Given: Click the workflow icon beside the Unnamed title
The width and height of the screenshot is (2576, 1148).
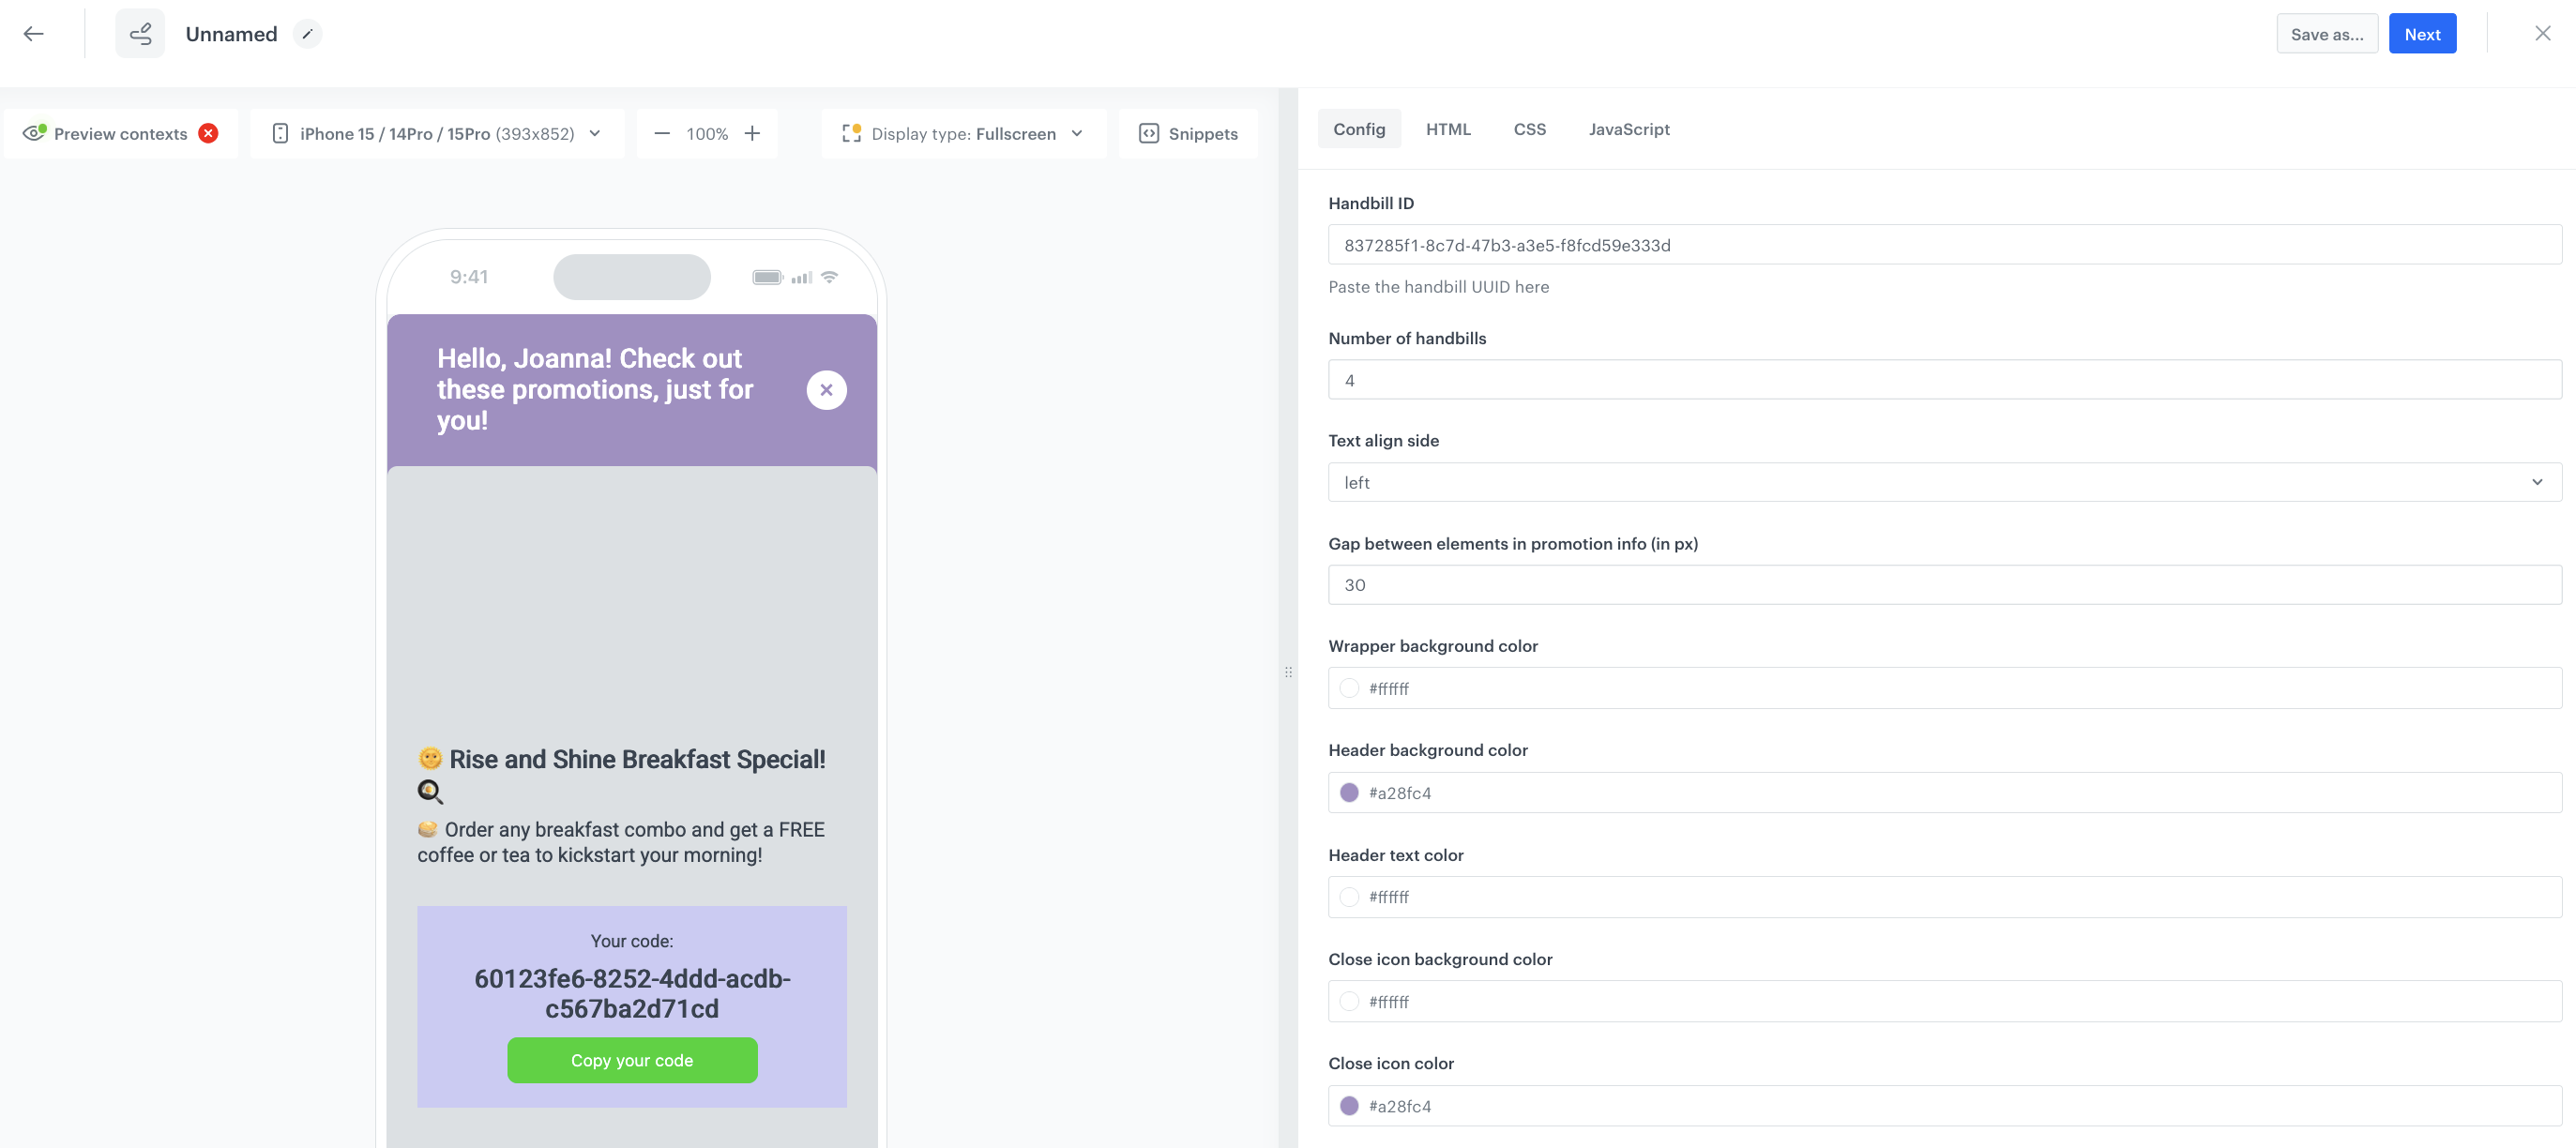Looking at the screenshot, I should click(140, 33).
